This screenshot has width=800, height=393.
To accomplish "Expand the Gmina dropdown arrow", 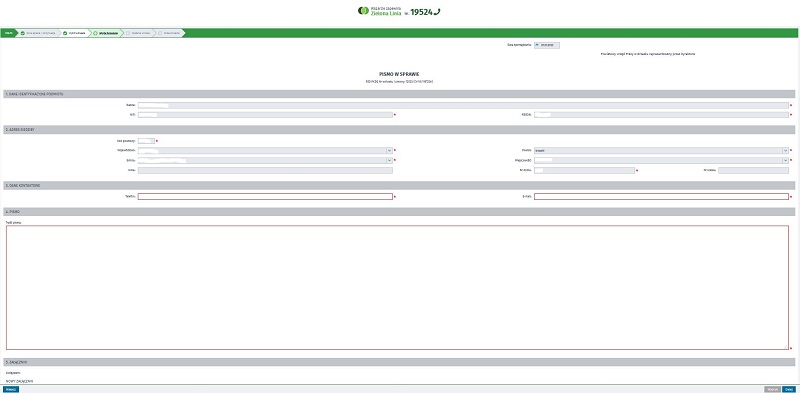I will coord(389,160).
